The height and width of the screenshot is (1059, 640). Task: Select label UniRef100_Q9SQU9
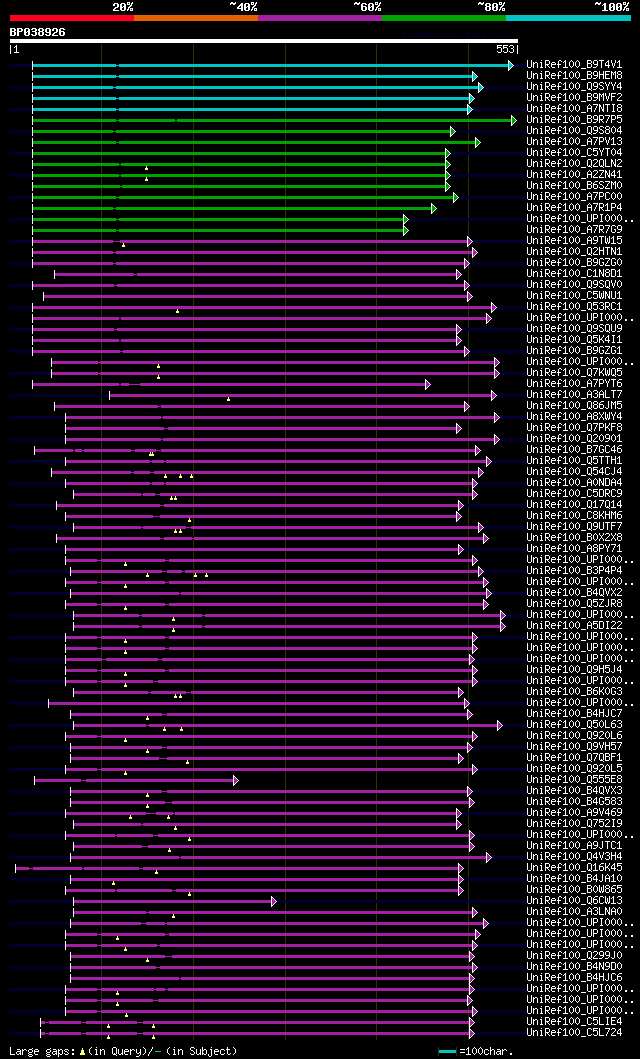[575, 329]
